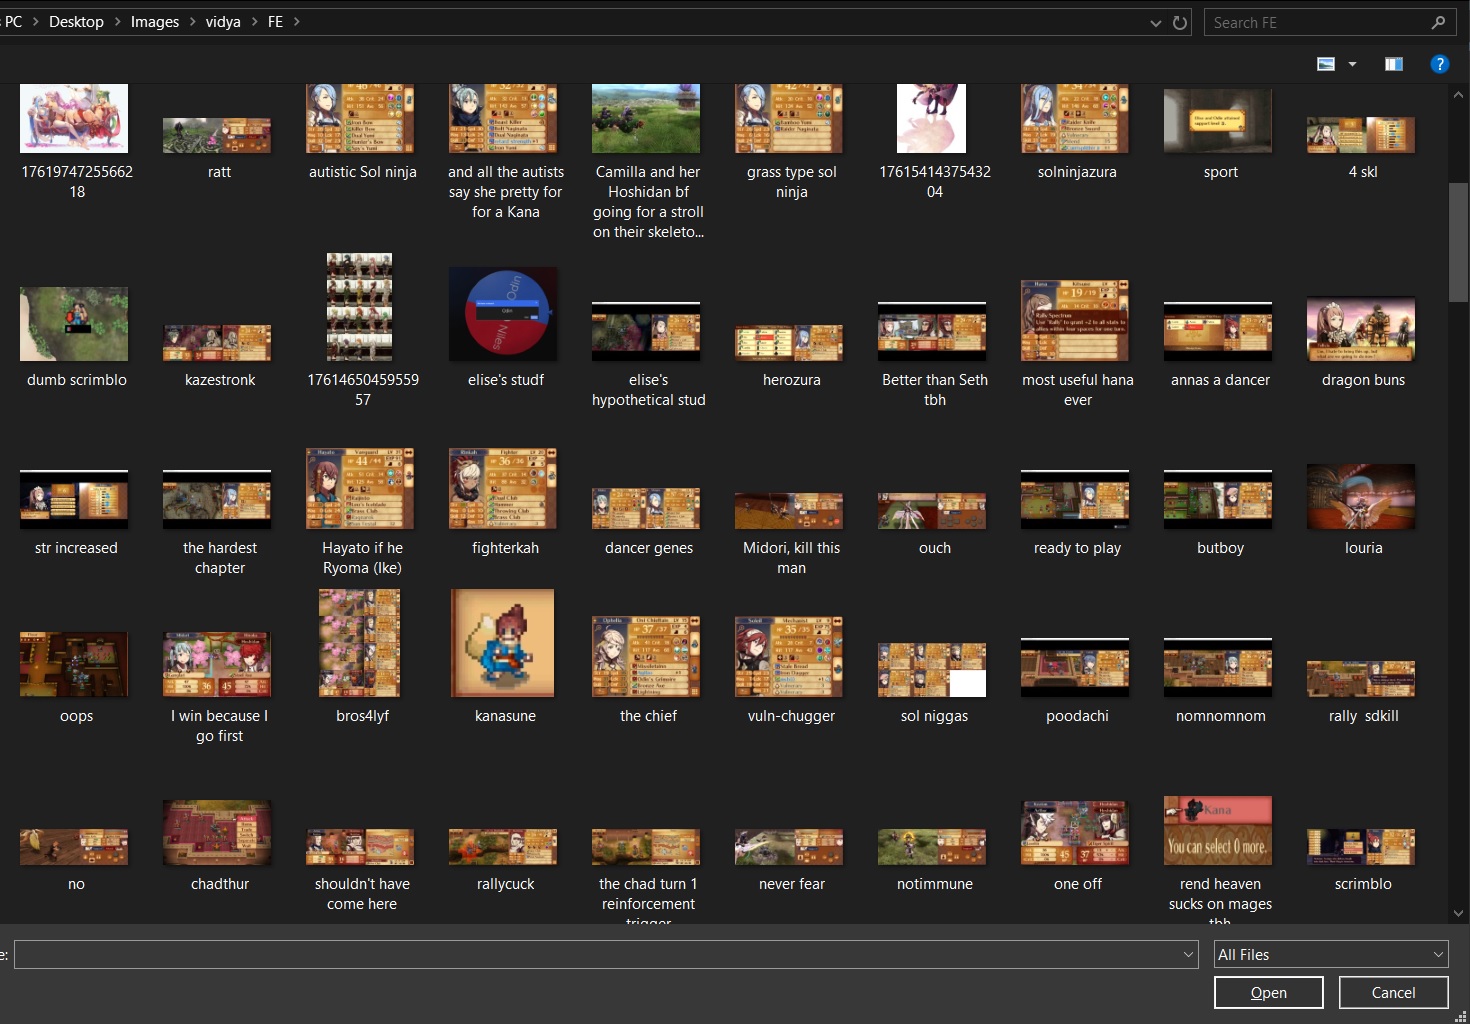
Task: Select the solninjazura thumbnail
Action: (x=1075, y=118)
